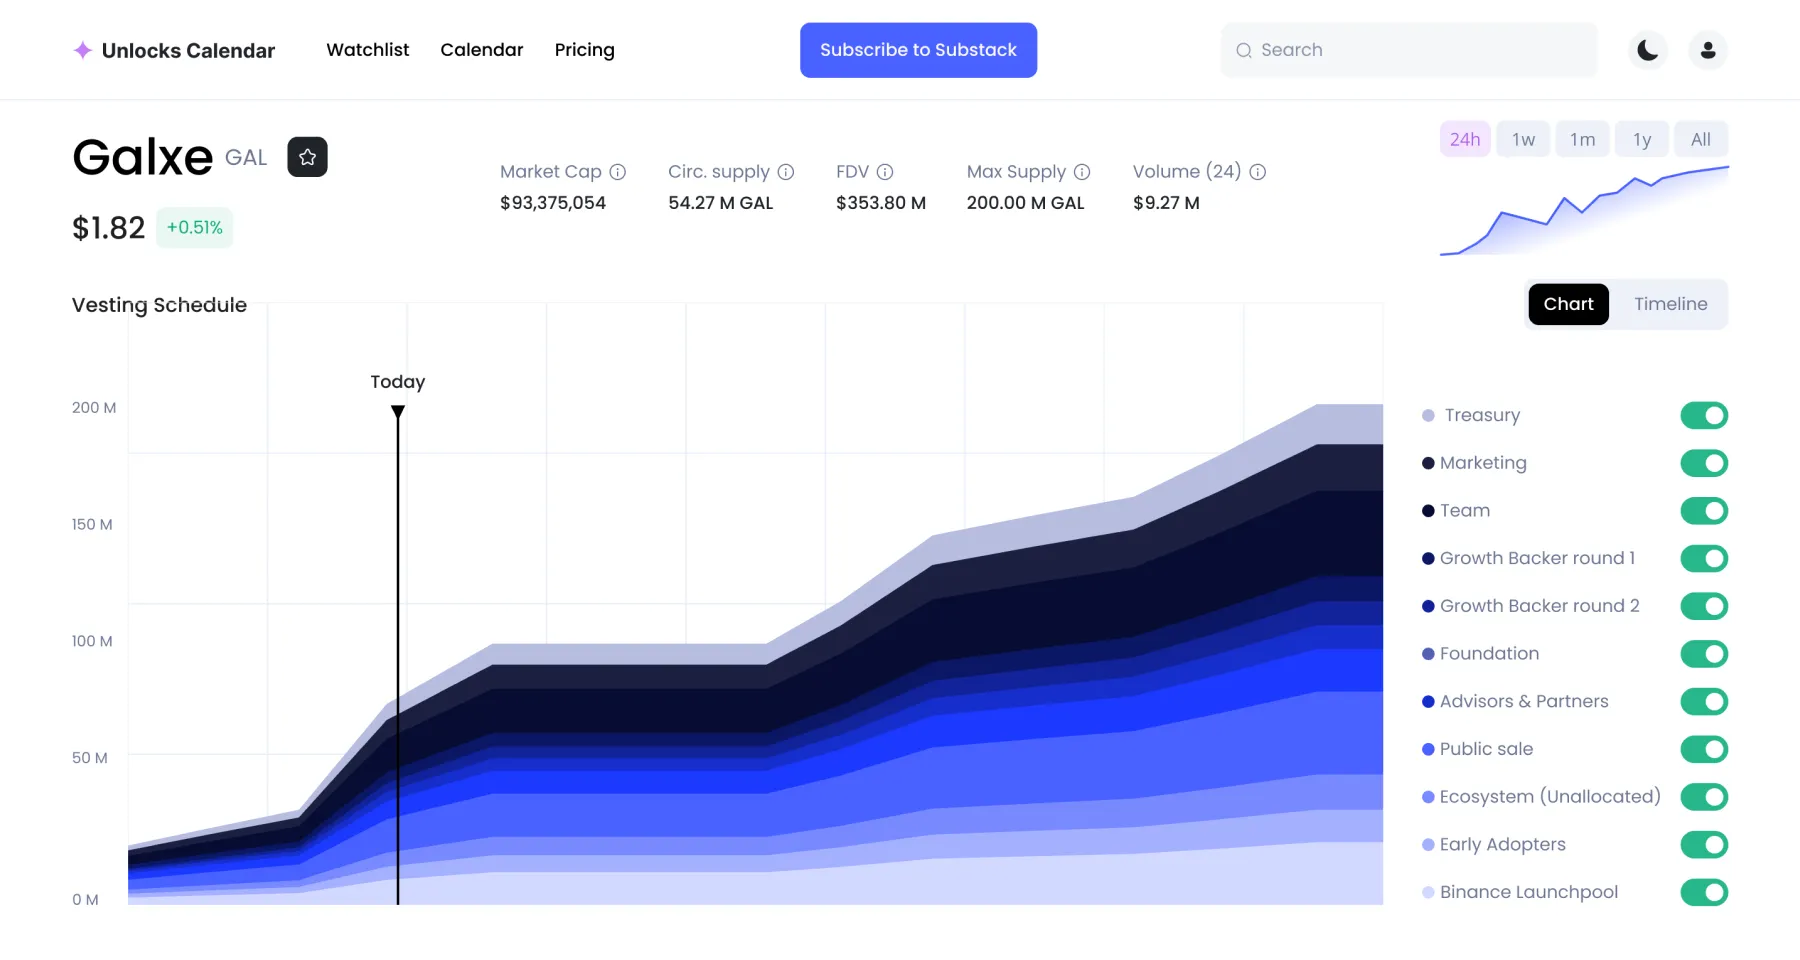Open the Watchlist menu item
Viewport: 1800px width, 960px height.
coord(368,50)
